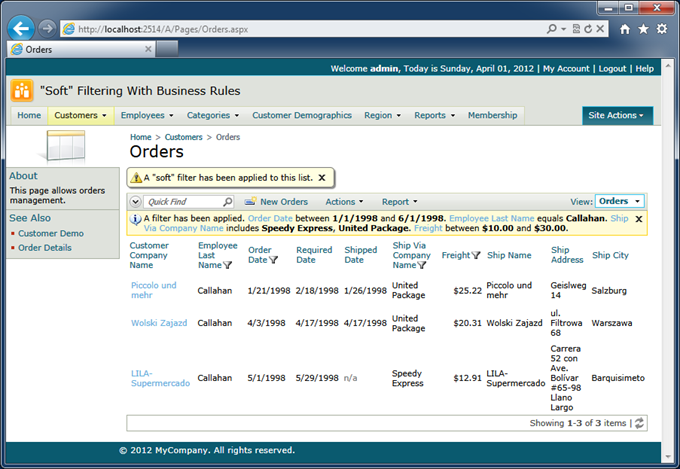
Task: Open the Report dropdown menu
Action: coord(399,202)
